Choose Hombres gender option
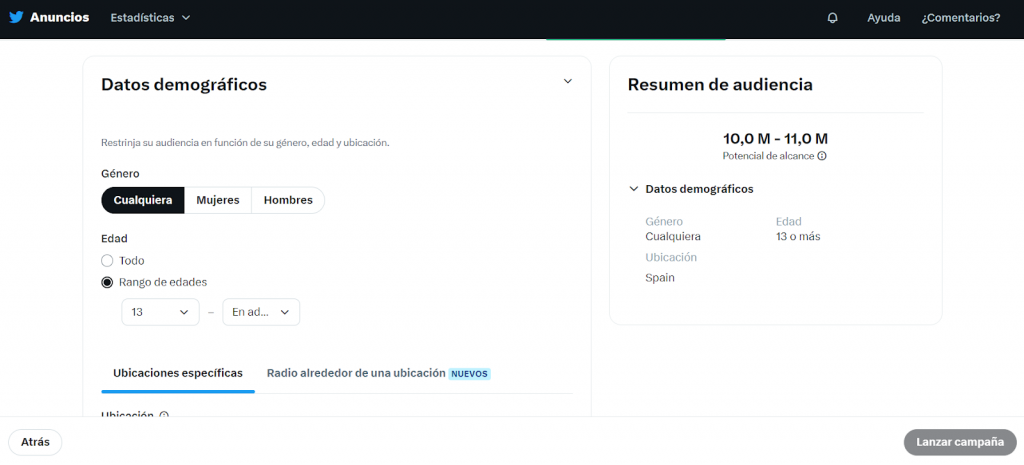The height and width of the screenshot is (465, 1024). click(288, 200)
